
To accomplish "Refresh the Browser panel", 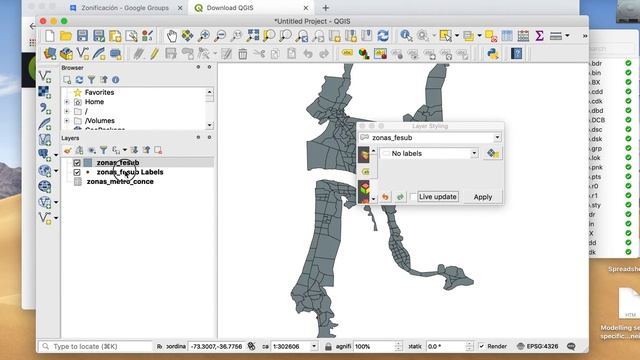I will (79, 80).
